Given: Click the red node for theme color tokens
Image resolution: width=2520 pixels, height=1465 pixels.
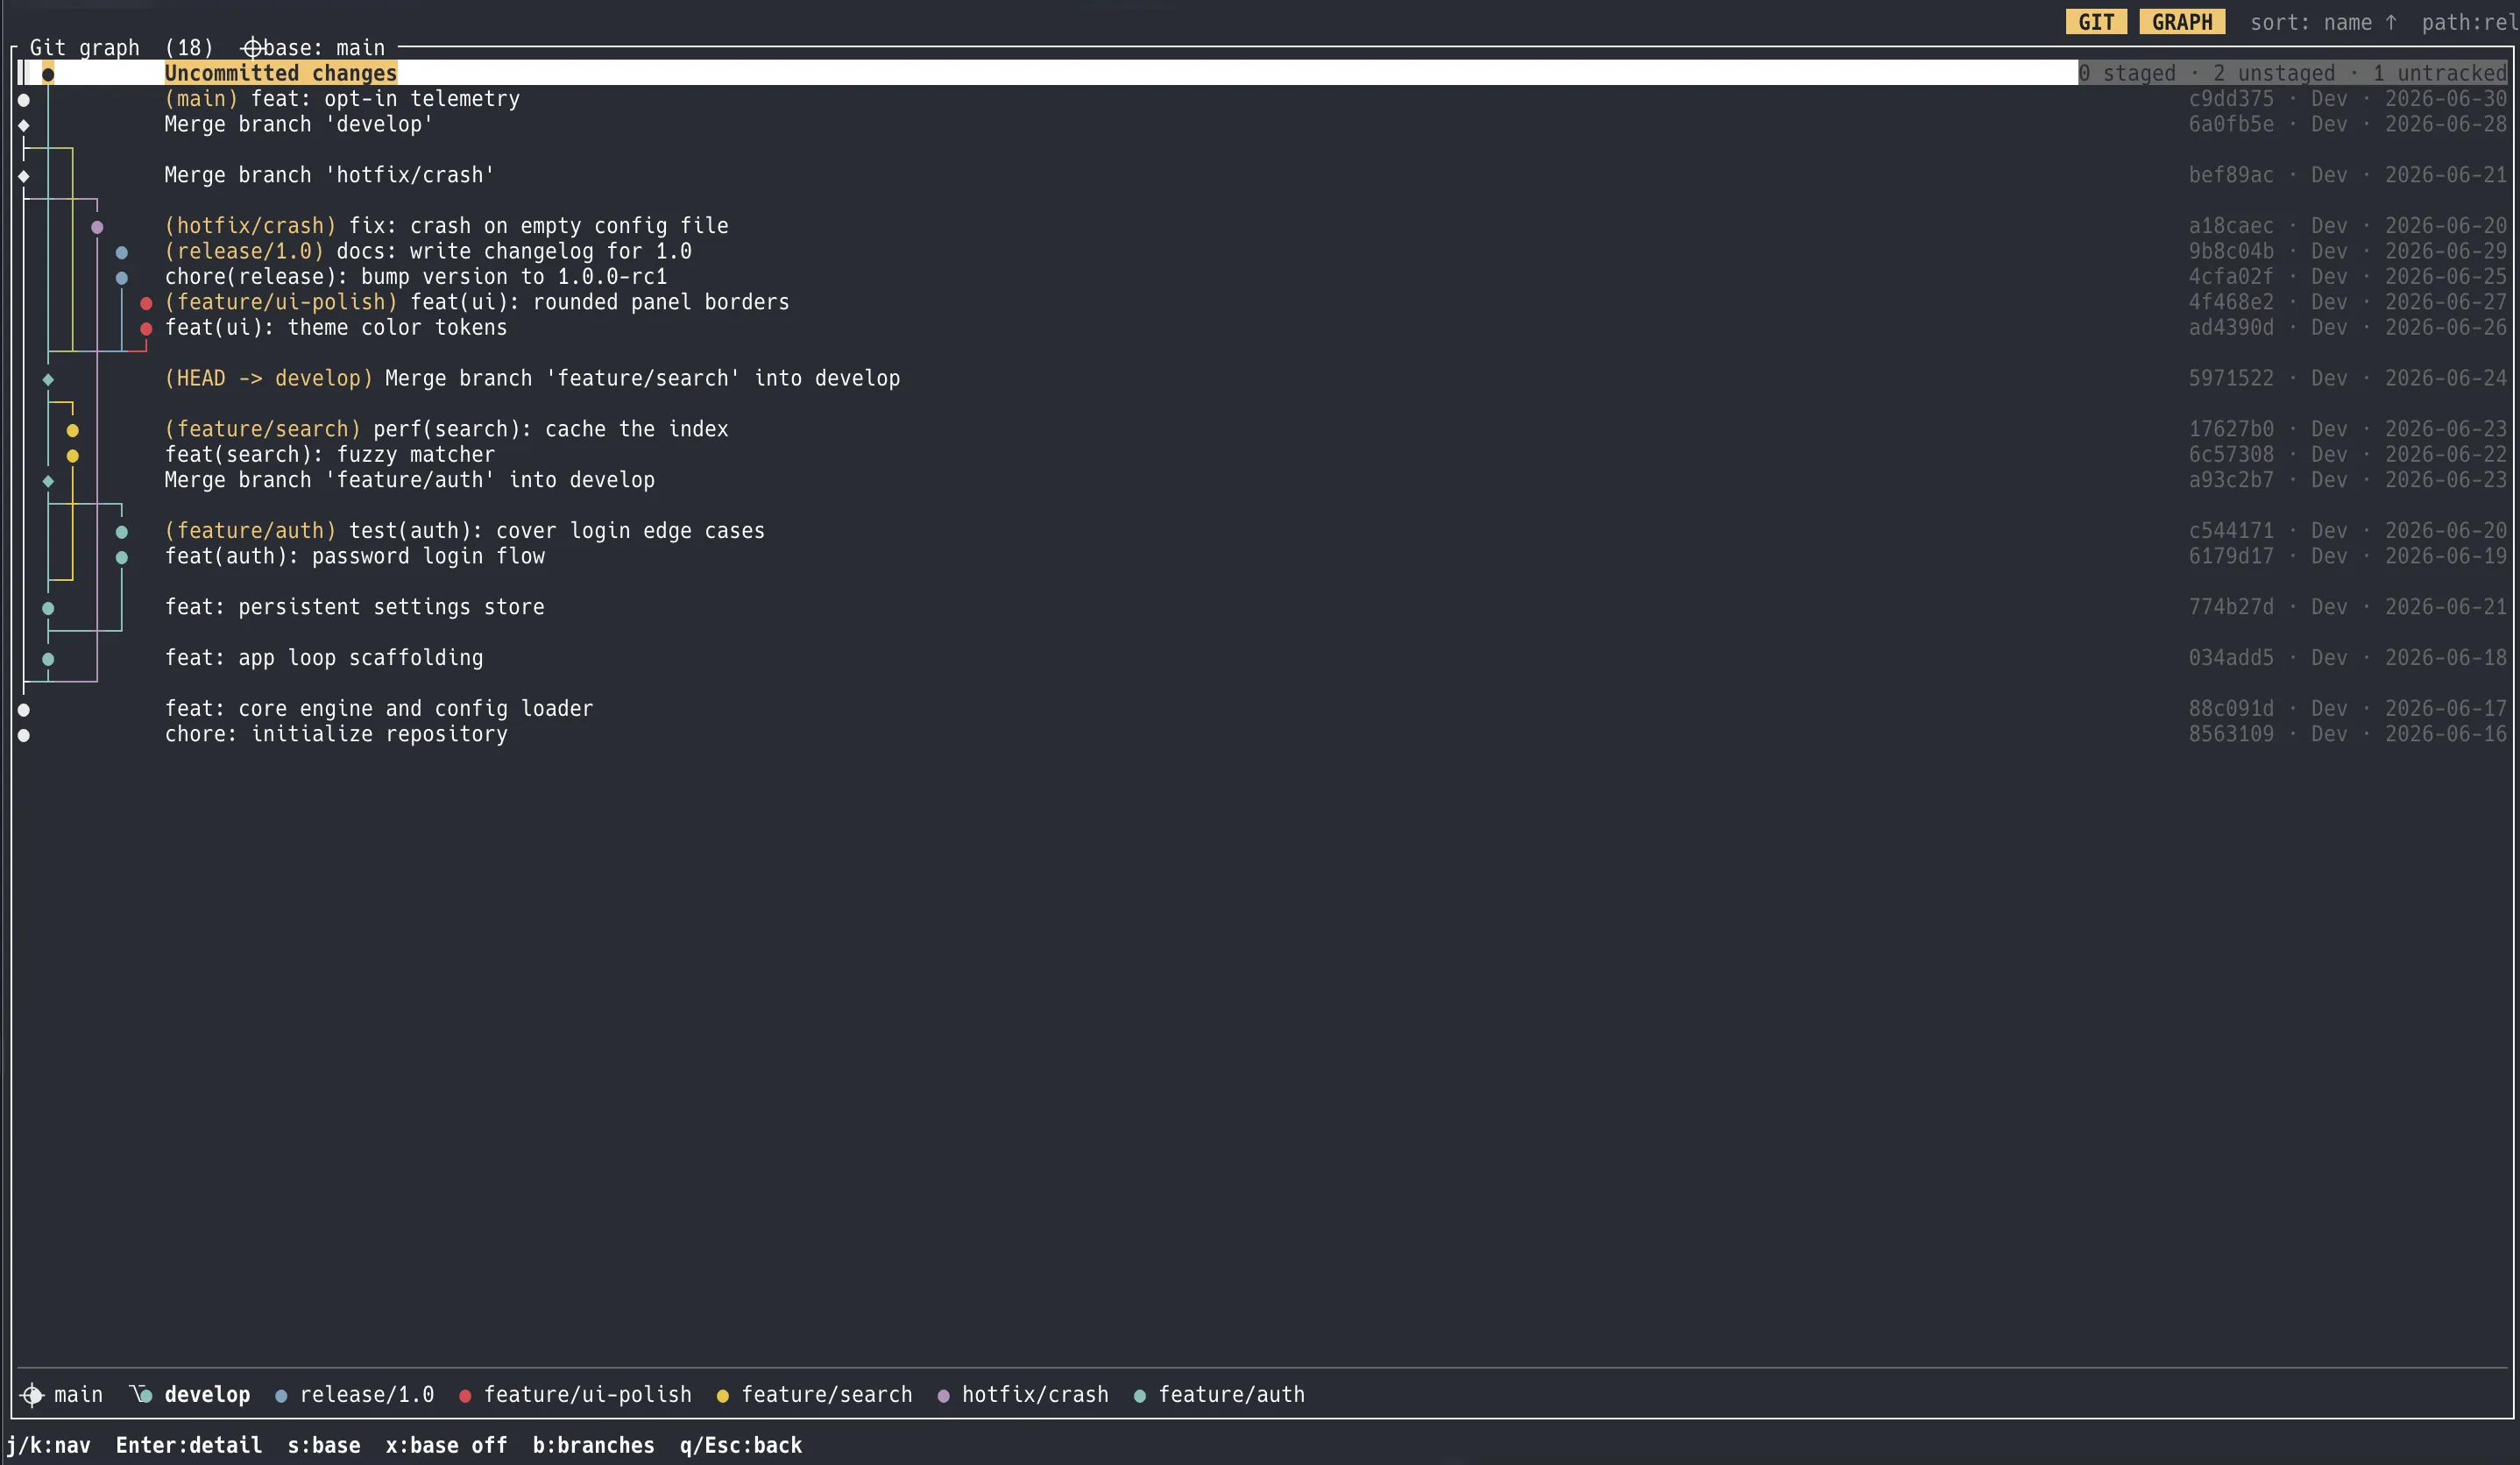Looking at the screenshot, I should pos(146,328).
